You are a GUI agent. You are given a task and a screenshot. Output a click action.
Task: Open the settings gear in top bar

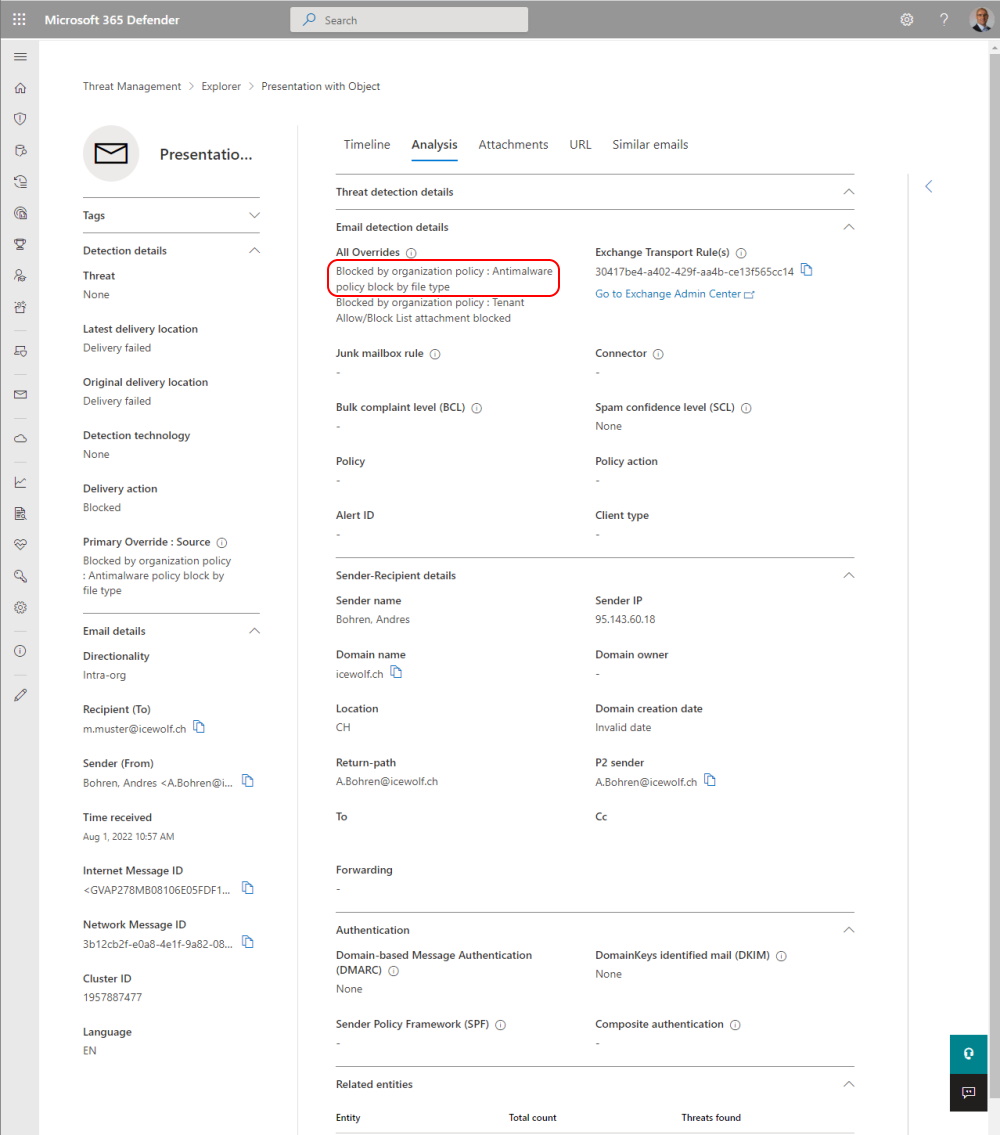point(907,20)
